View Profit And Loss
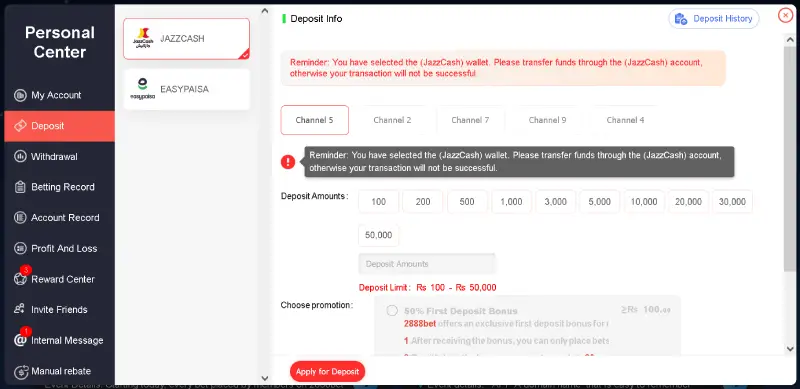The height and width of the screenshot is (389, 800). (x=59, y=249)
